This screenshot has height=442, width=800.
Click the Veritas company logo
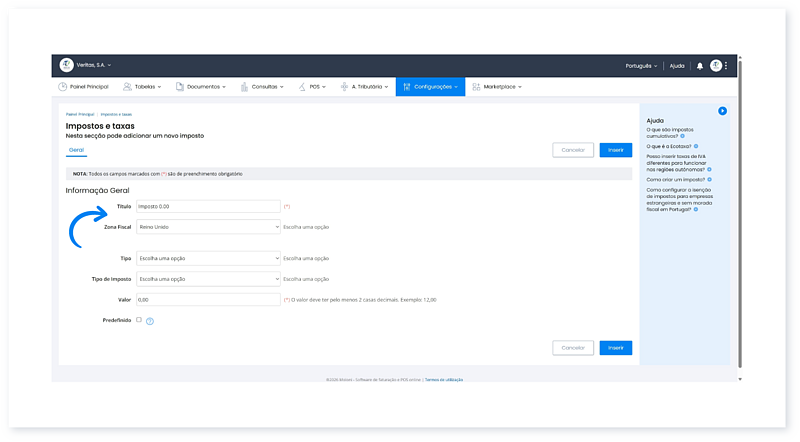click(x=67, y=65)
